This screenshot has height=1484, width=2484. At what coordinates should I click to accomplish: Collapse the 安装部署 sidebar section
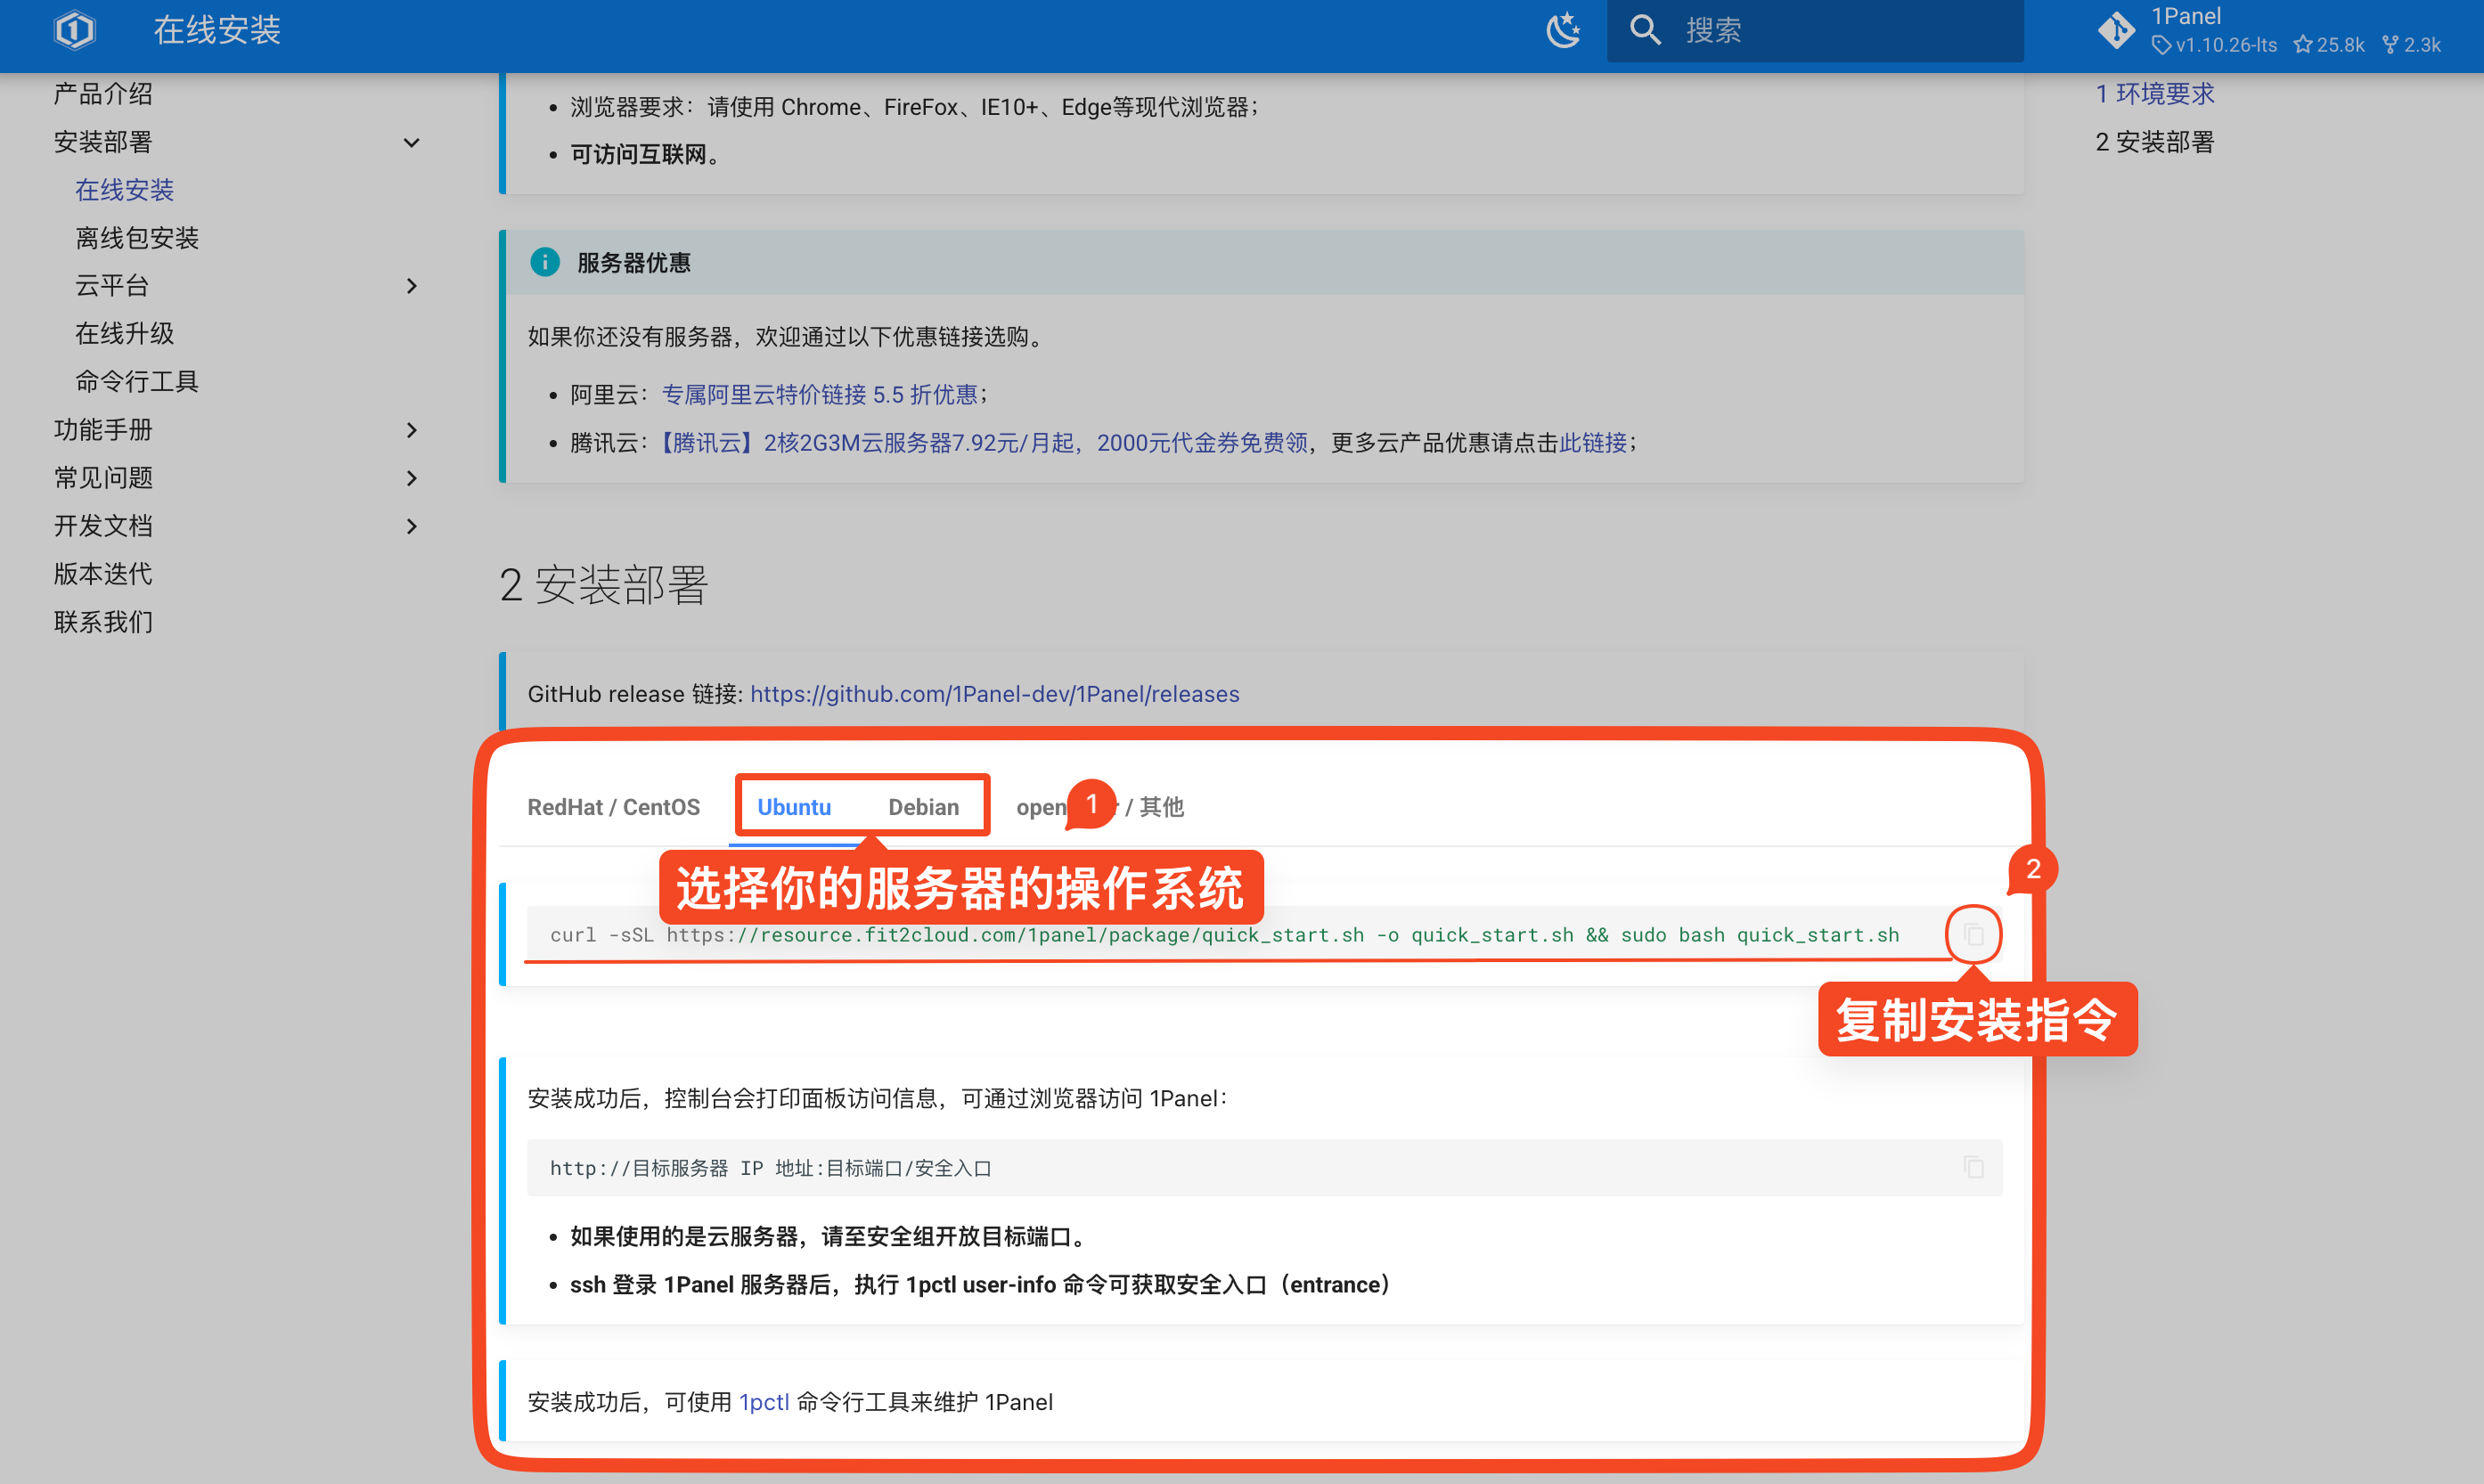coord(411,142)
